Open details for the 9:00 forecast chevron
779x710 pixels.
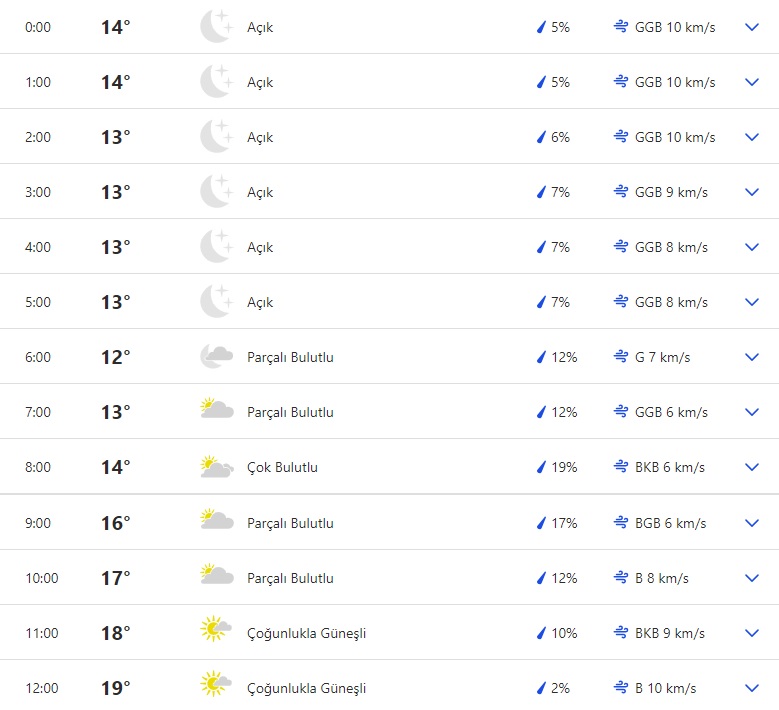[752, 523]
